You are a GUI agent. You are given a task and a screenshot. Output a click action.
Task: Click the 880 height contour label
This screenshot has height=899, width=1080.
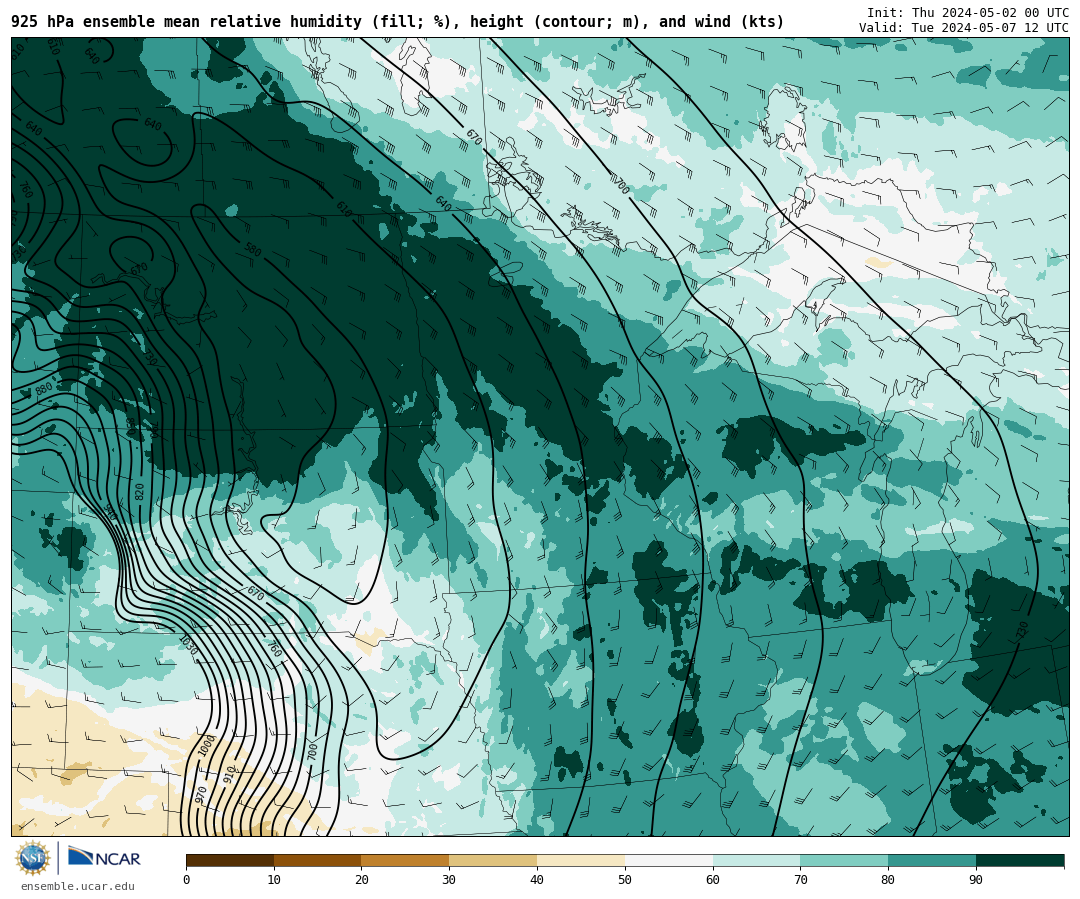point(43,389)
